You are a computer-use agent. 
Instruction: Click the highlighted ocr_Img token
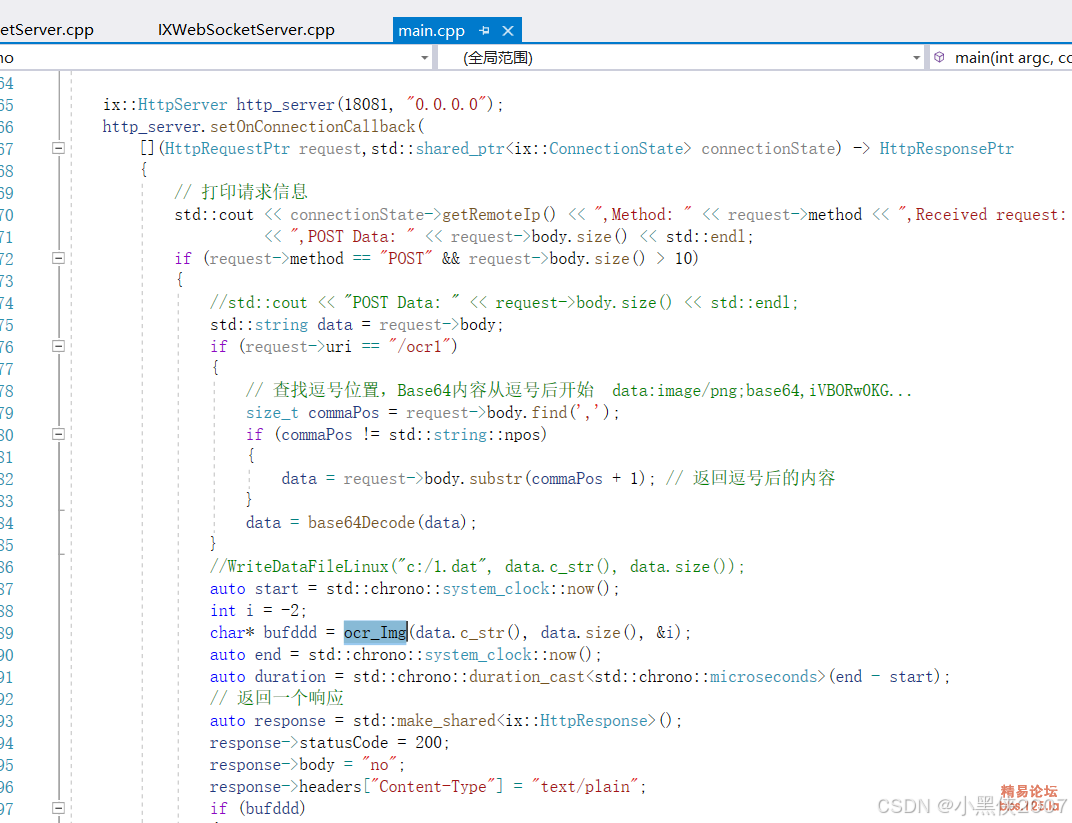pos(375,632)
